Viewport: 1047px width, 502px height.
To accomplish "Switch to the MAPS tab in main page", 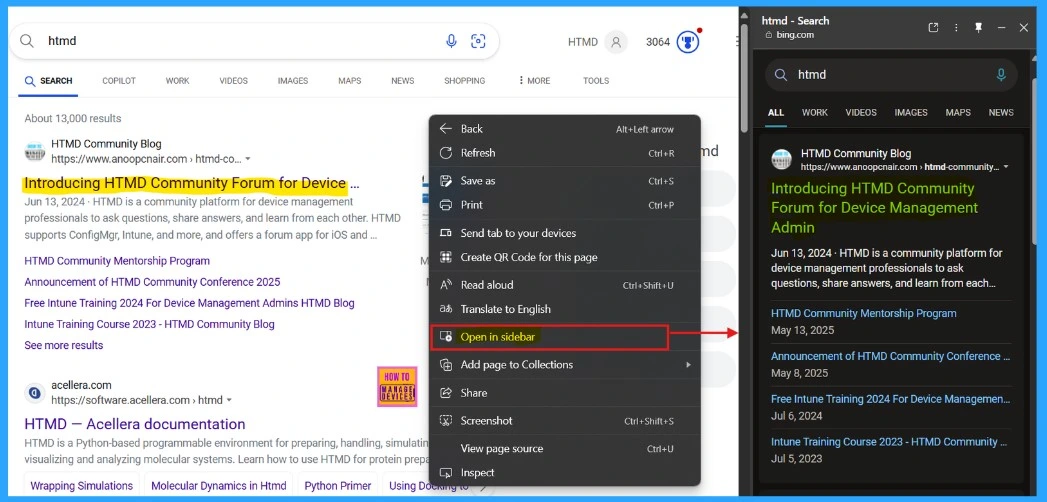I will click(x=349, y=81).
